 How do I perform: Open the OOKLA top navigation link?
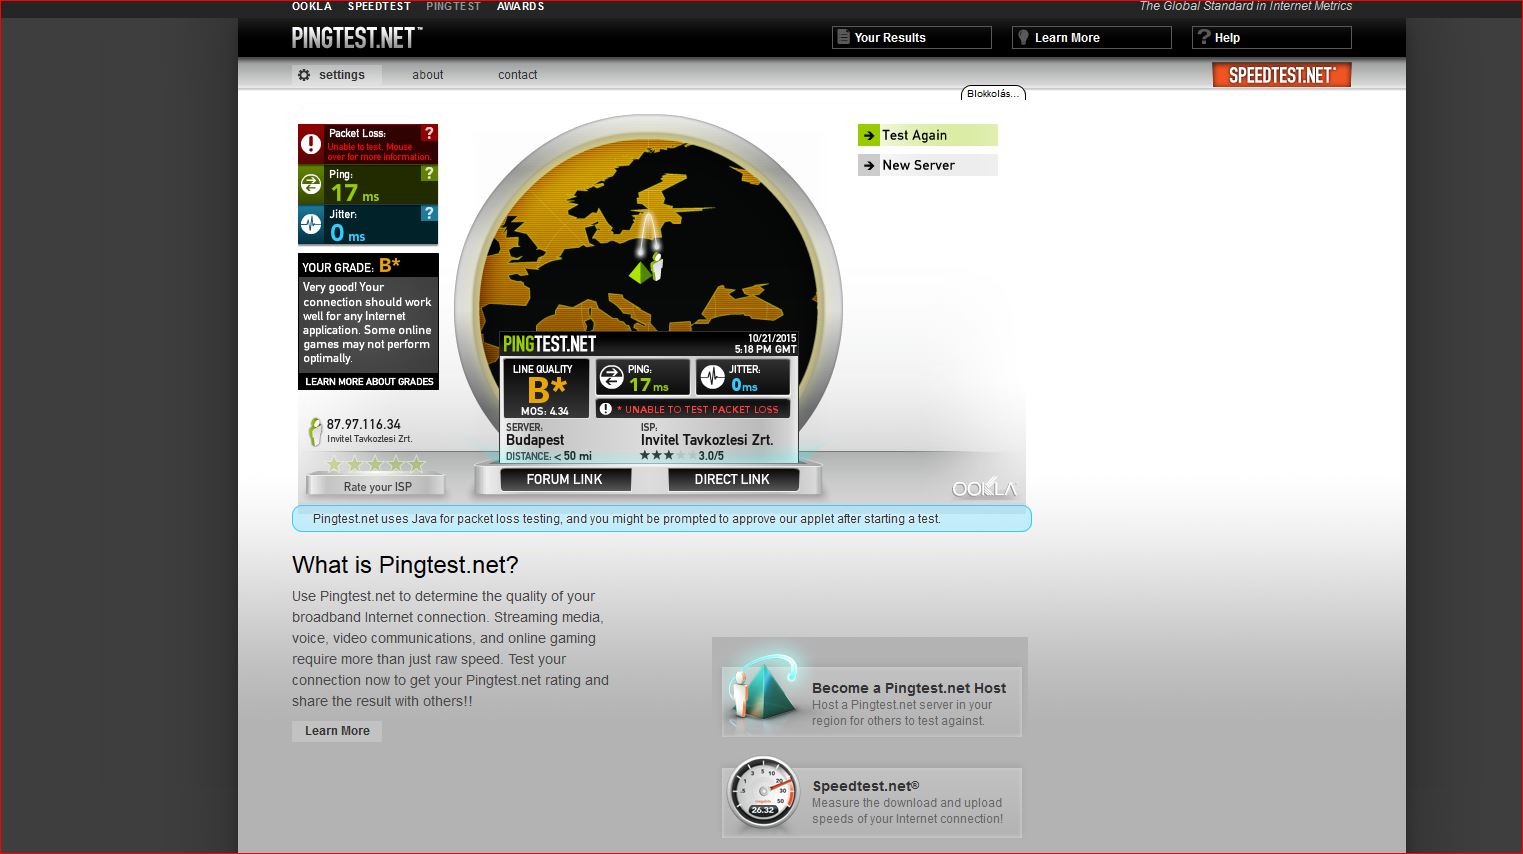[312, 6]
